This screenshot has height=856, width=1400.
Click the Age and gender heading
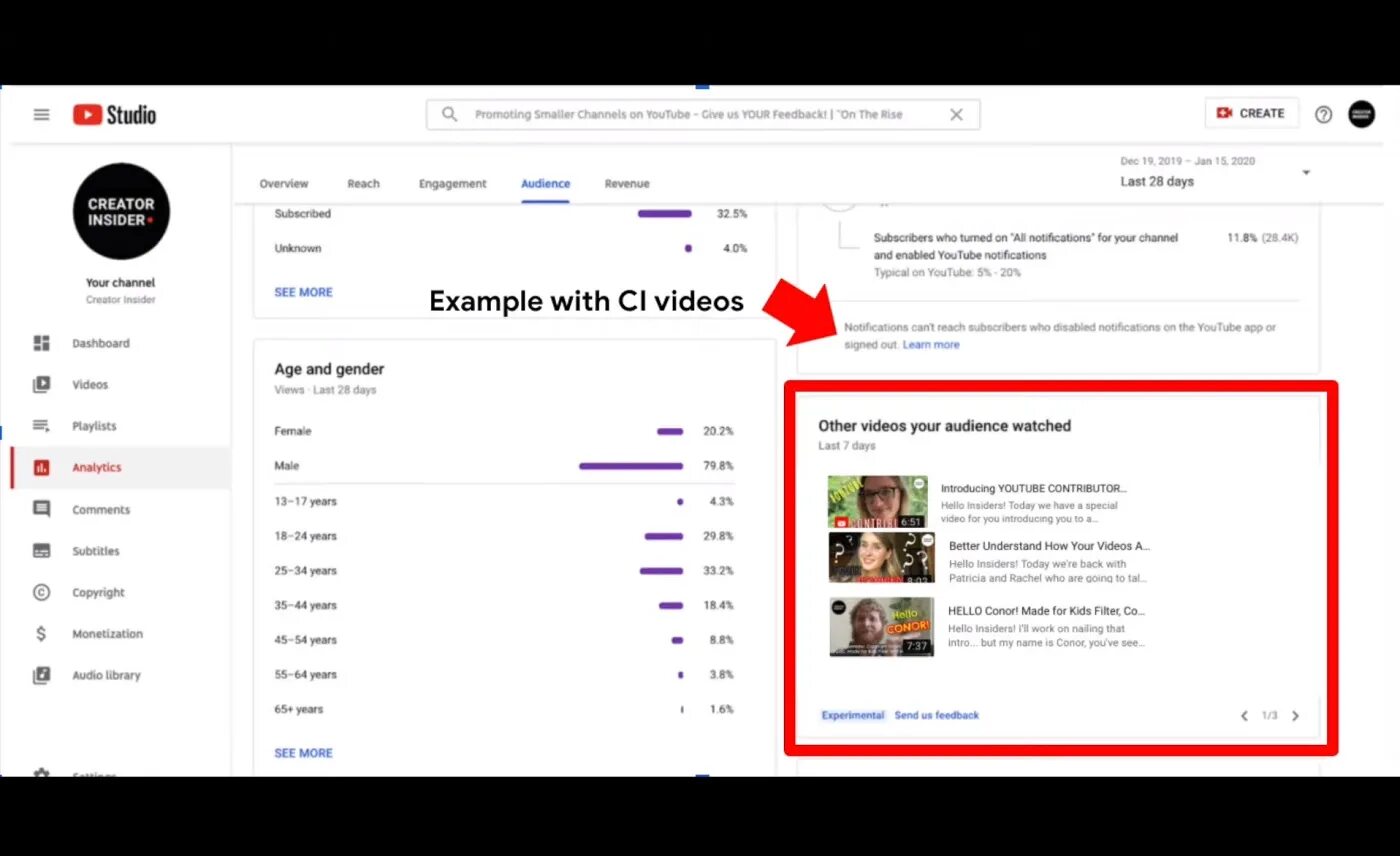pos(329,369)
